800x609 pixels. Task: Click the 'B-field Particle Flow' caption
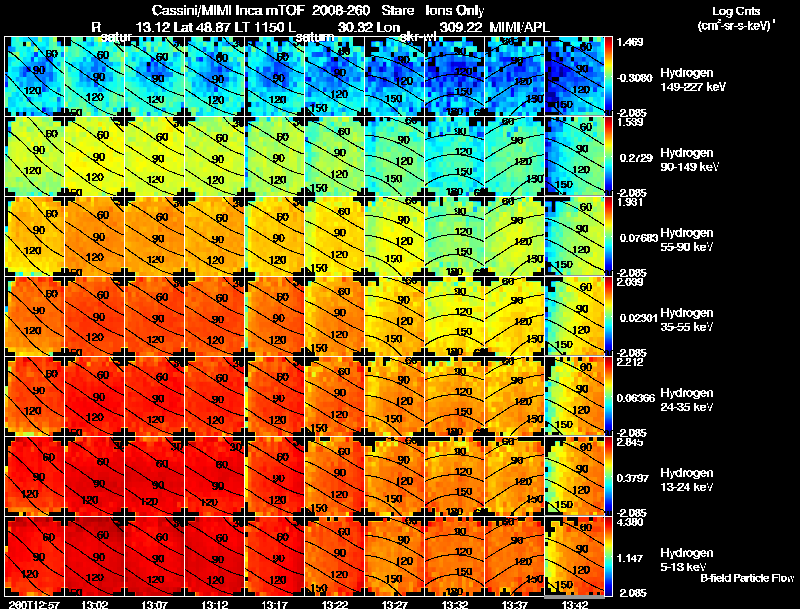[747, 578]
